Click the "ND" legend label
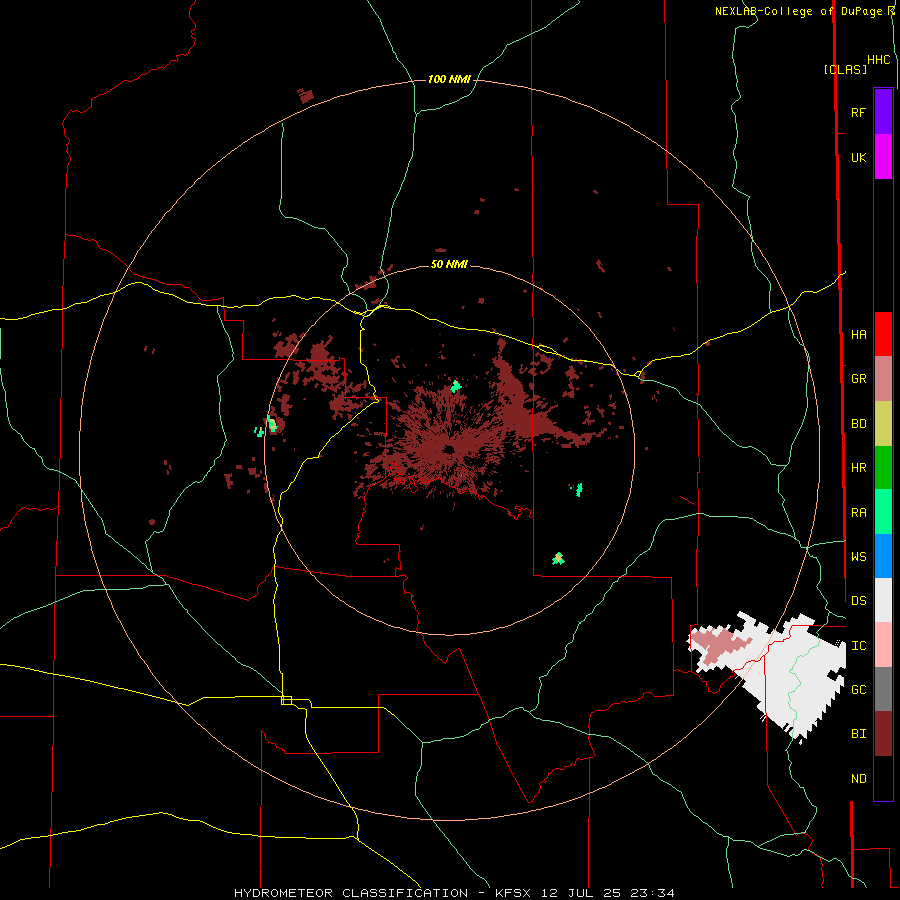The image size is (900, 900). point(858,779)
